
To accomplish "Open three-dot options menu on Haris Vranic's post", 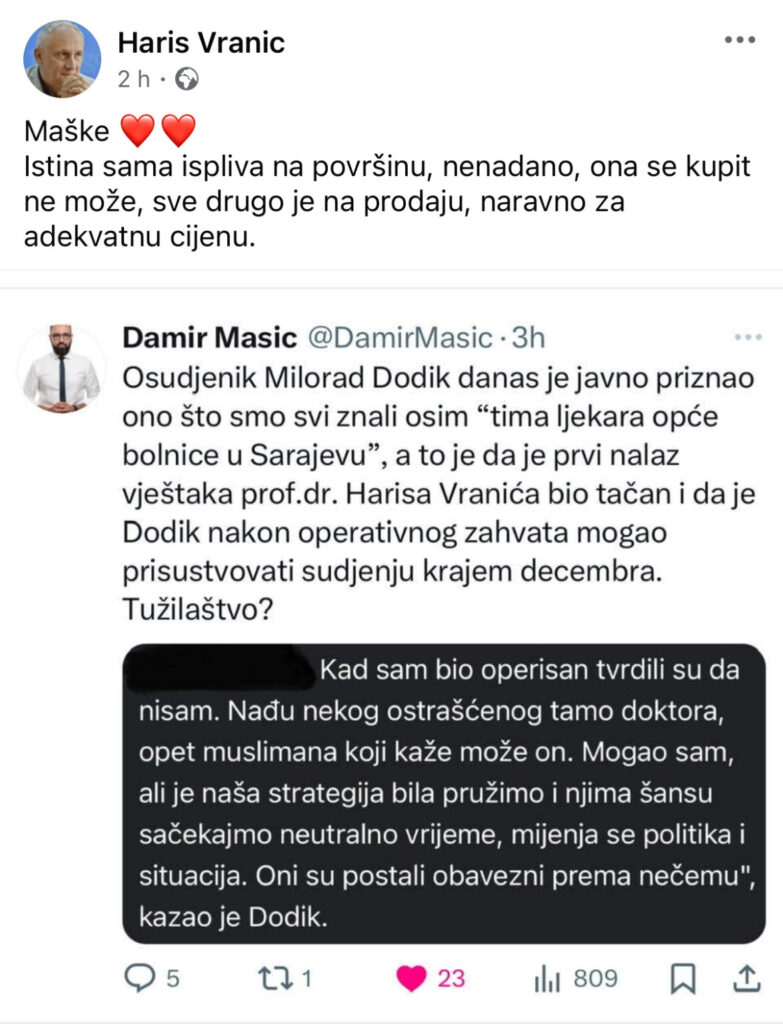I will coord(740,40).
